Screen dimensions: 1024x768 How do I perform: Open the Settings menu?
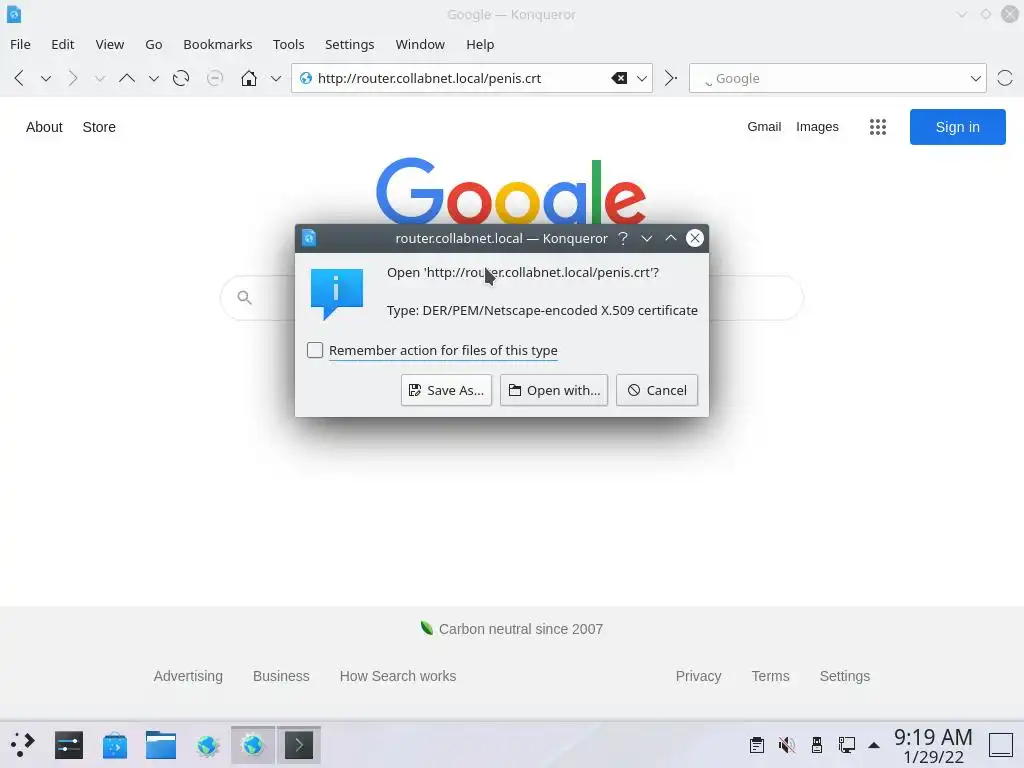[x=349, y=44]
